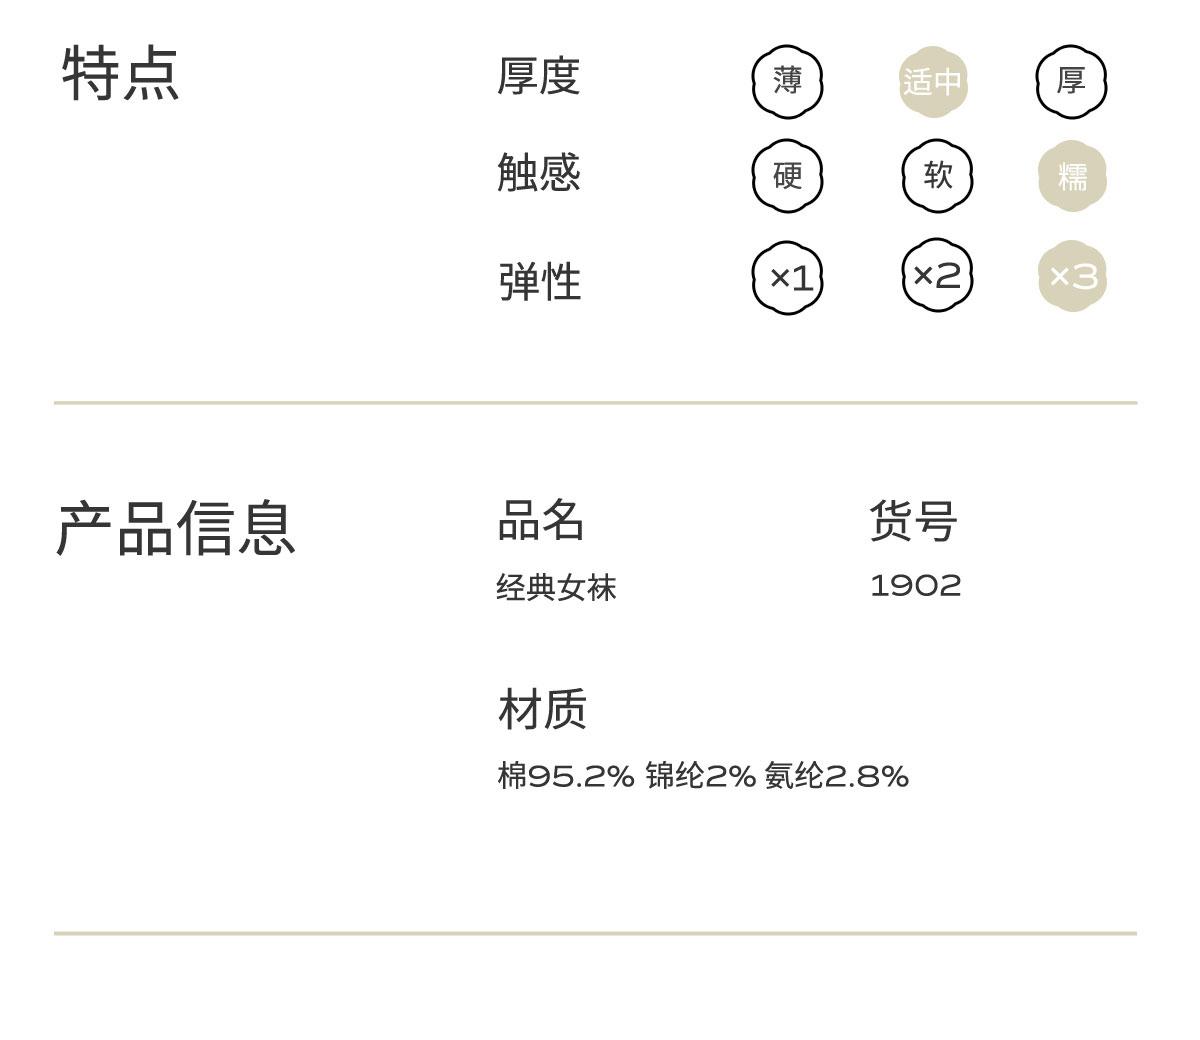Click the 弹性 row label
Viewport: 1200px width, 1040px height.
pos(540,281)
